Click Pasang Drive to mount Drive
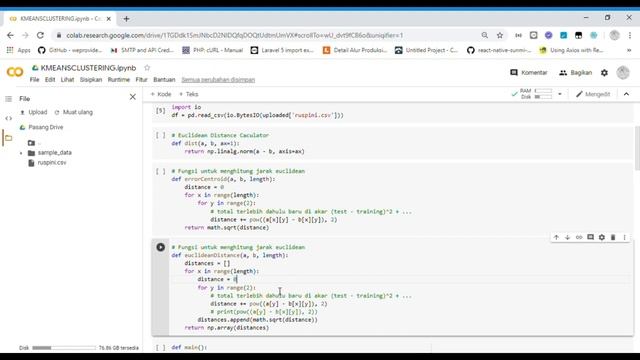Viewport: 640px width, 360px height. [x=41, y=127]
